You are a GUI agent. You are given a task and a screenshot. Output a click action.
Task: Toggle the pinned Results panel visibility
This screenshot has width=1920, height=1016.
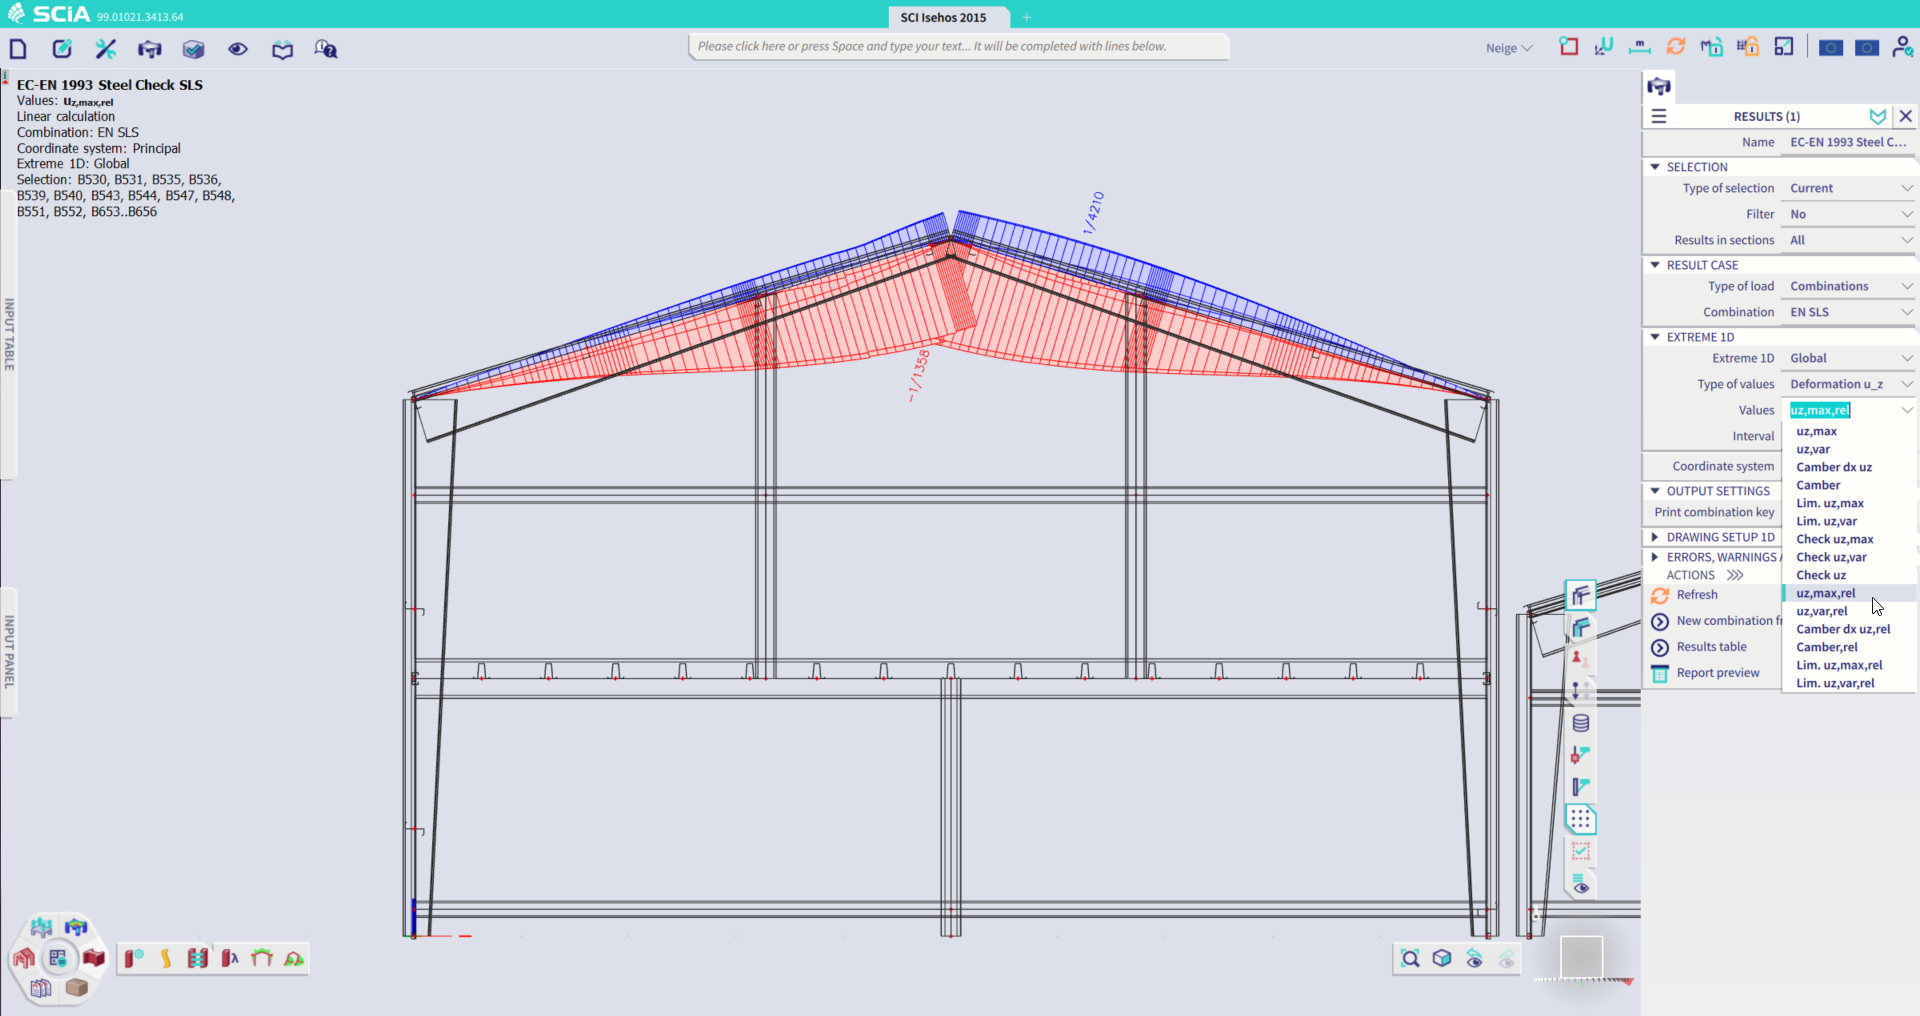pyautogui.click(x=1877, y=116)
